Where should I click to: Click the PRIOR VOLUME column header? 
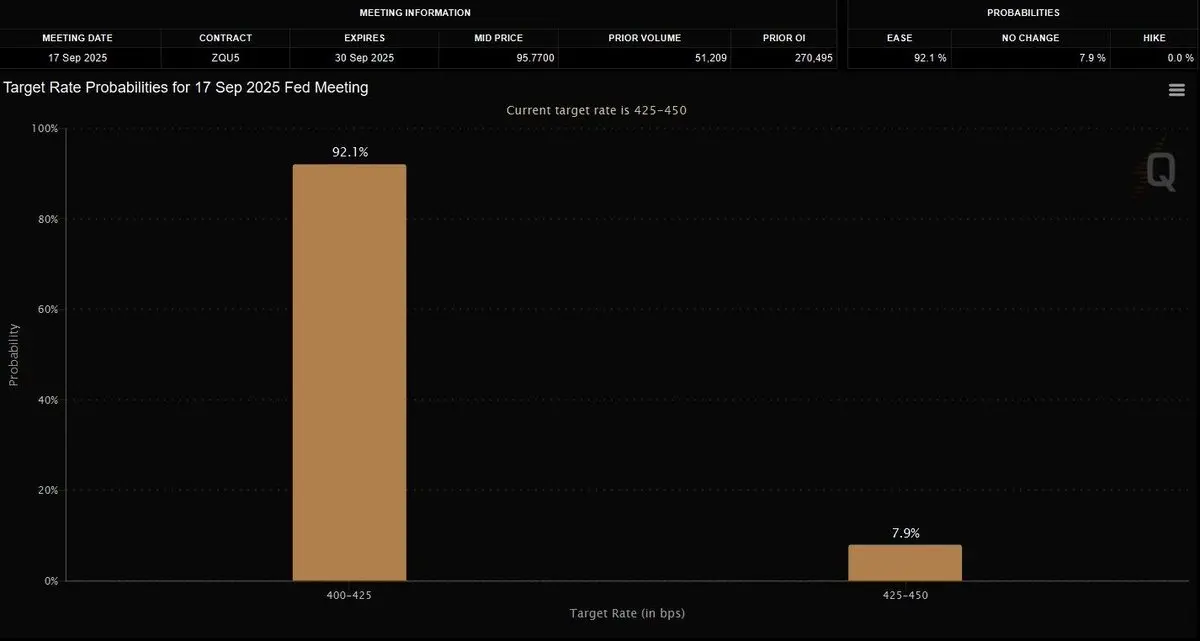644,38
